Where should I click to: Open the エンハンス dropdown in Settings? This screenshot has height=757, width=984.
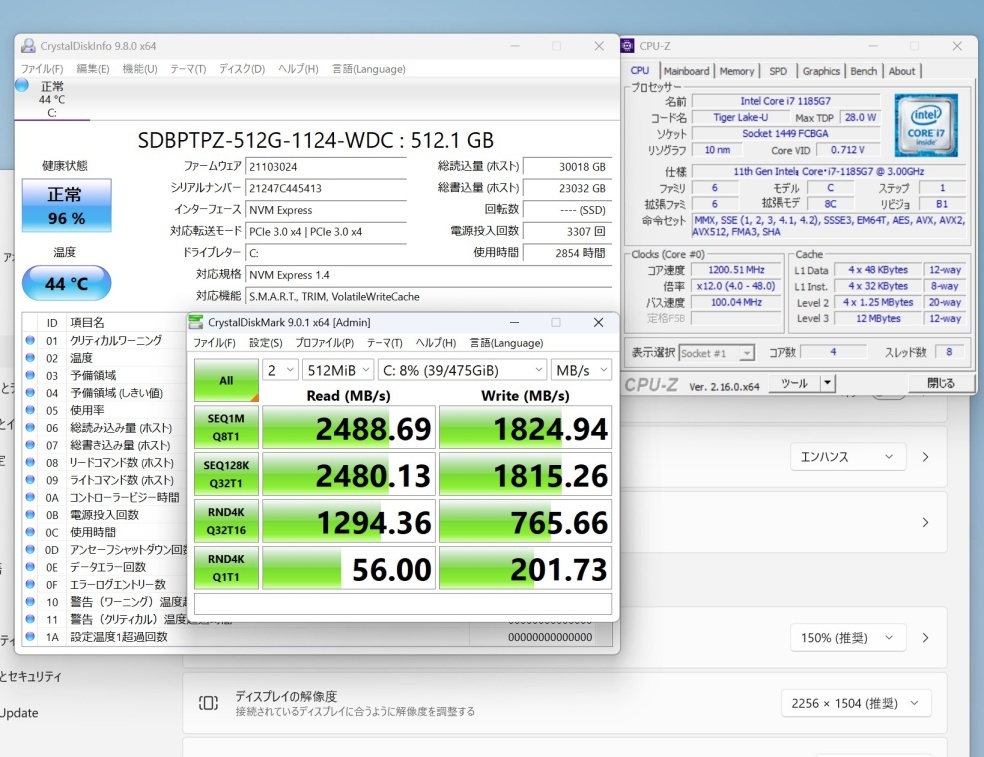(x=848, y=457)
